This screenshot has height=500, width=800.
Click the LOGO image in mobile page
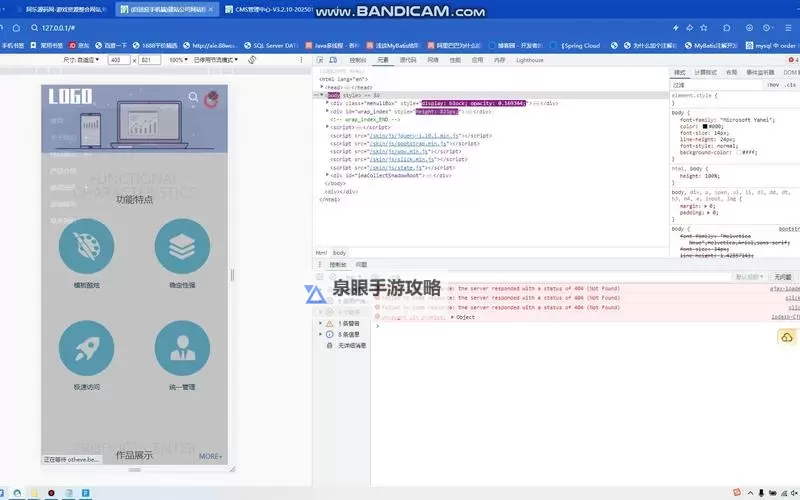coord(70,96)
